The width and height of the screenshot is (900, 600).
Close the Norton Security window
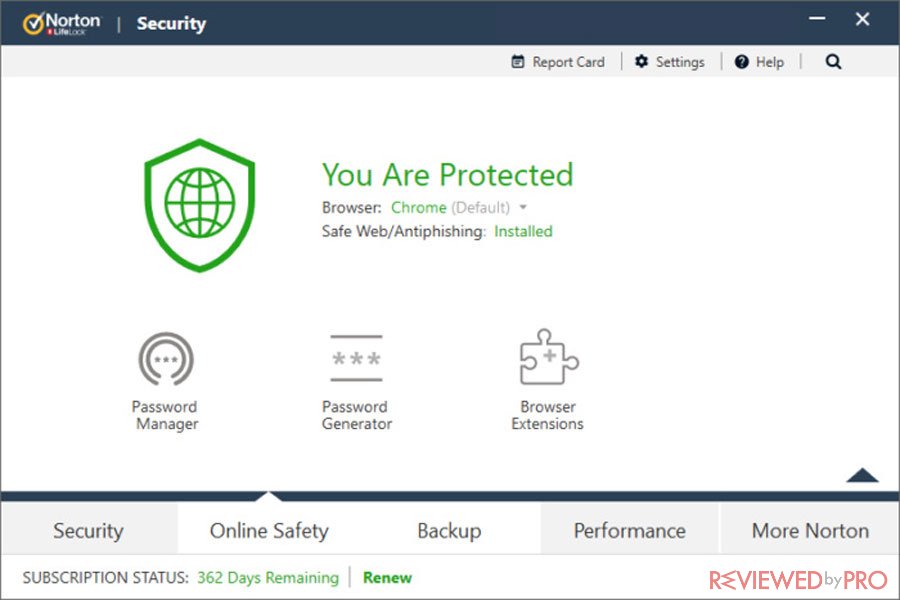click(862, 20)
